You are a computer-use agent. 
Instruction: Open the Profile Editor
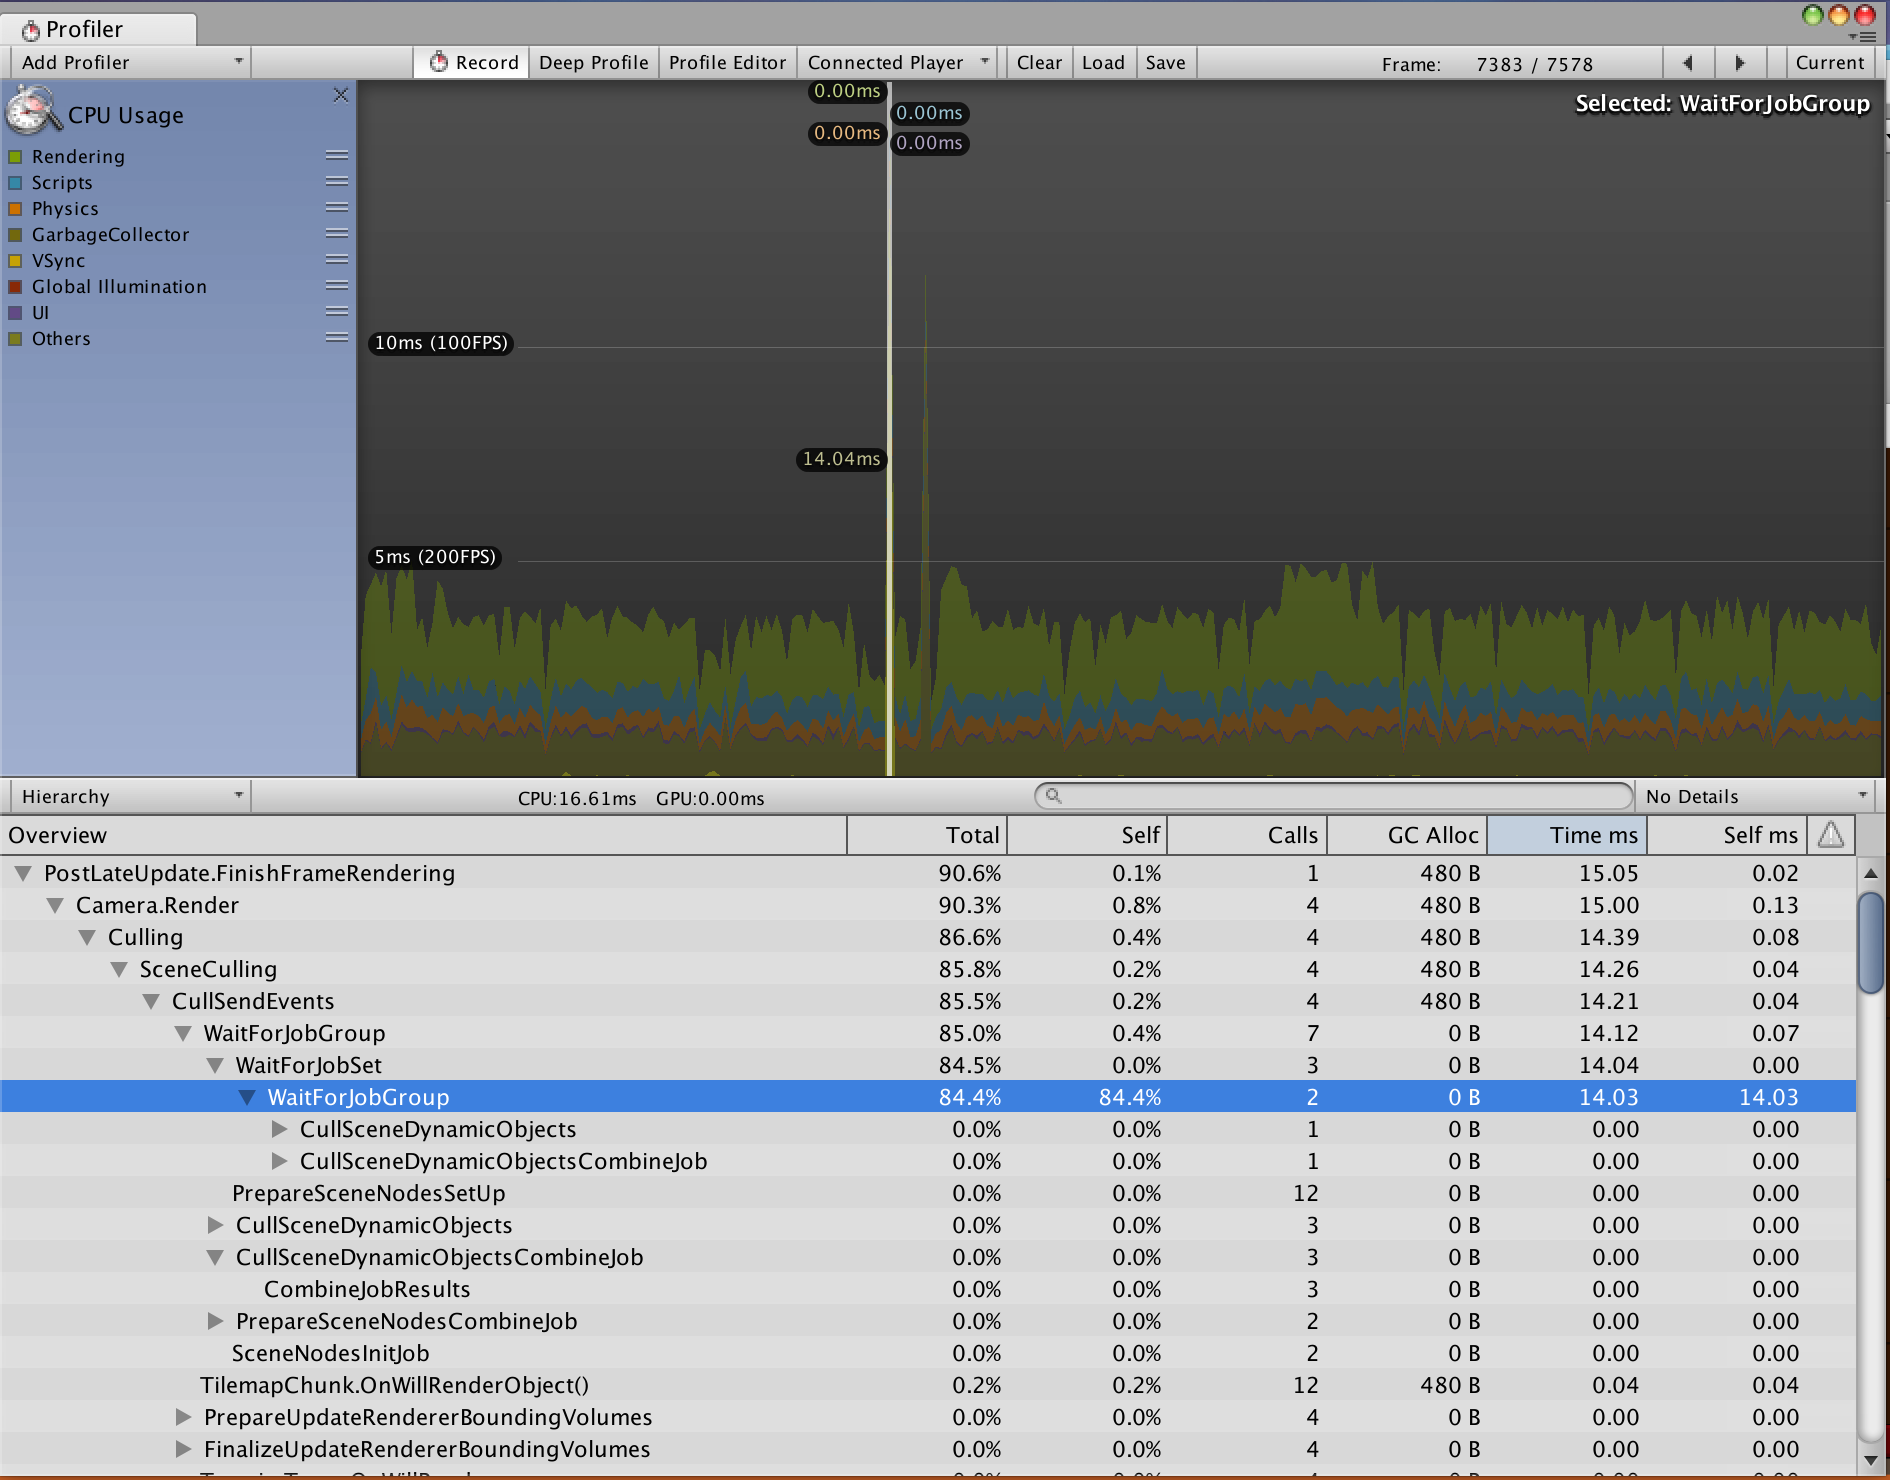(x=727, y=63)
